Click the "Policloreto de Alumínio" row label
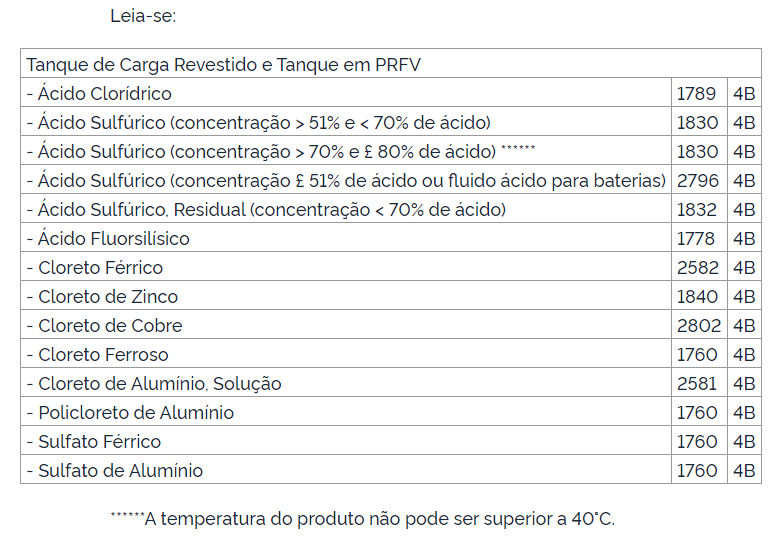This screenshot has width=783, height=537. pos(130,413)
